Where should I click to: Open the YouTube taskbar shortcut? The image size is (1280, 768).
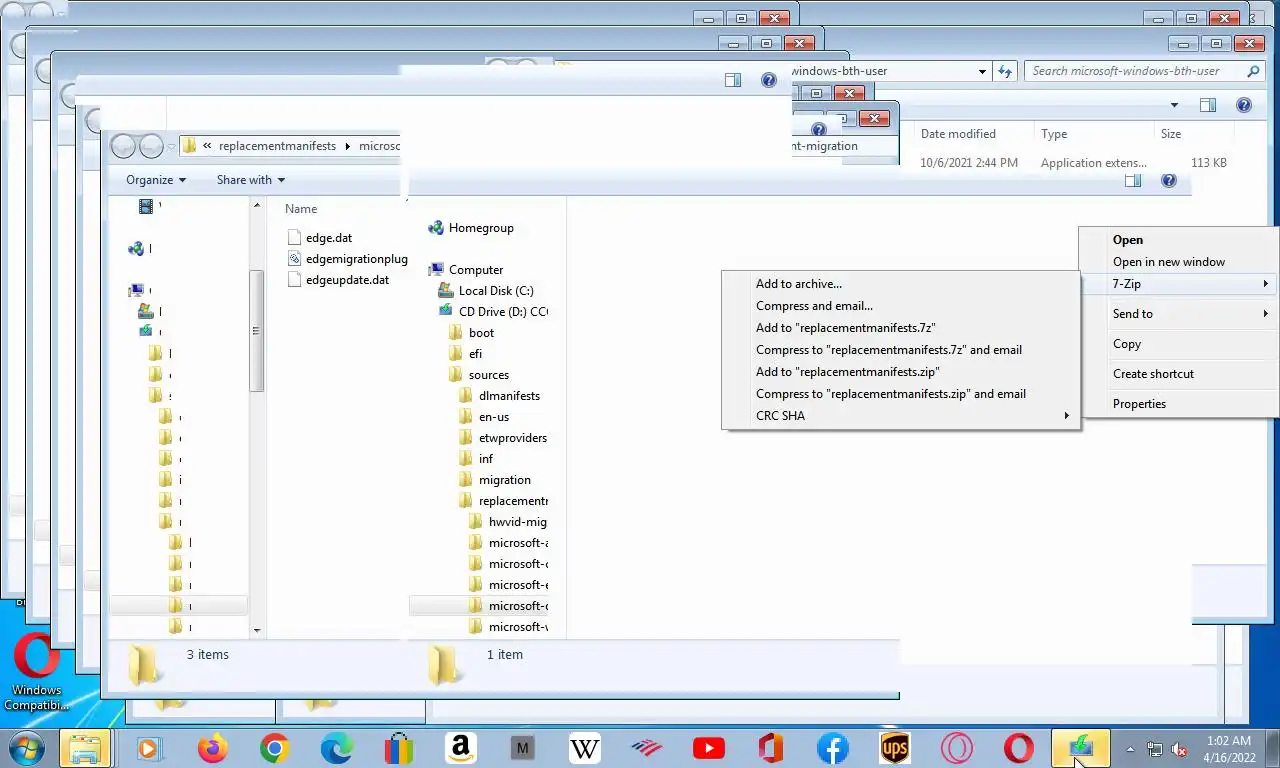(x=708, y=748)
